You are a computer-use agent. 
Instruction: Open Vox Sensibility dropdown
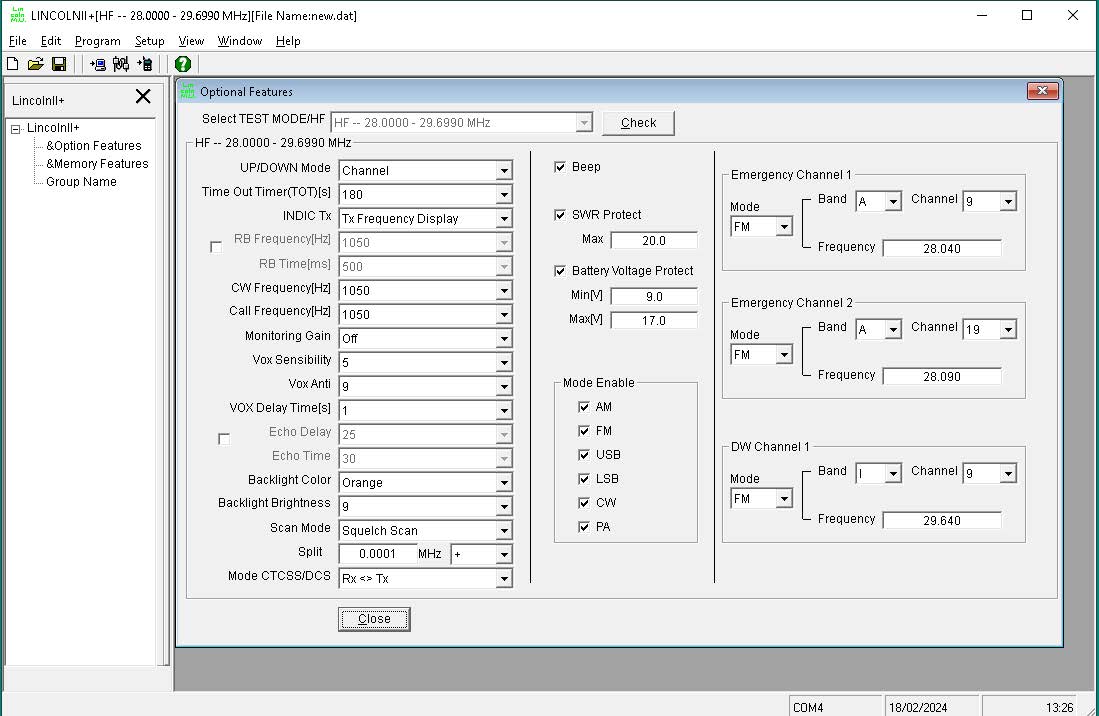(x=504, y=362)
